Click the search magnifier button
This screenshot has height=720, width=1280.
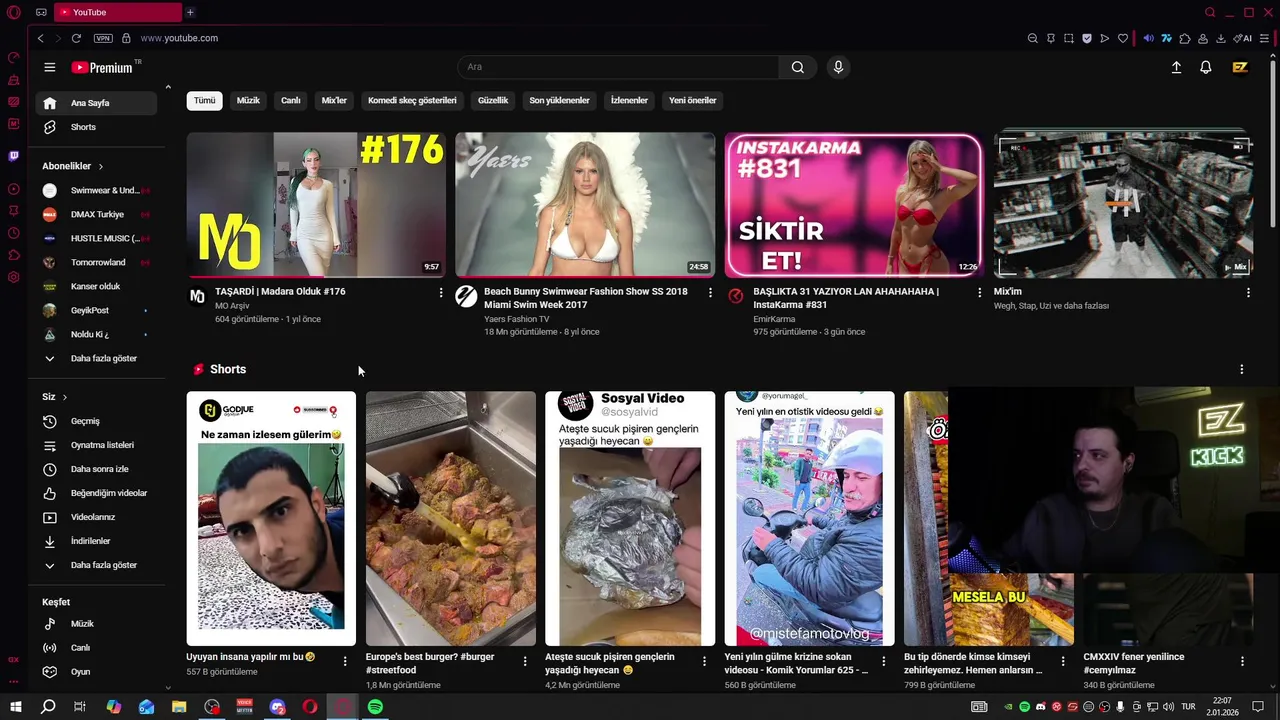click(797, 67)
